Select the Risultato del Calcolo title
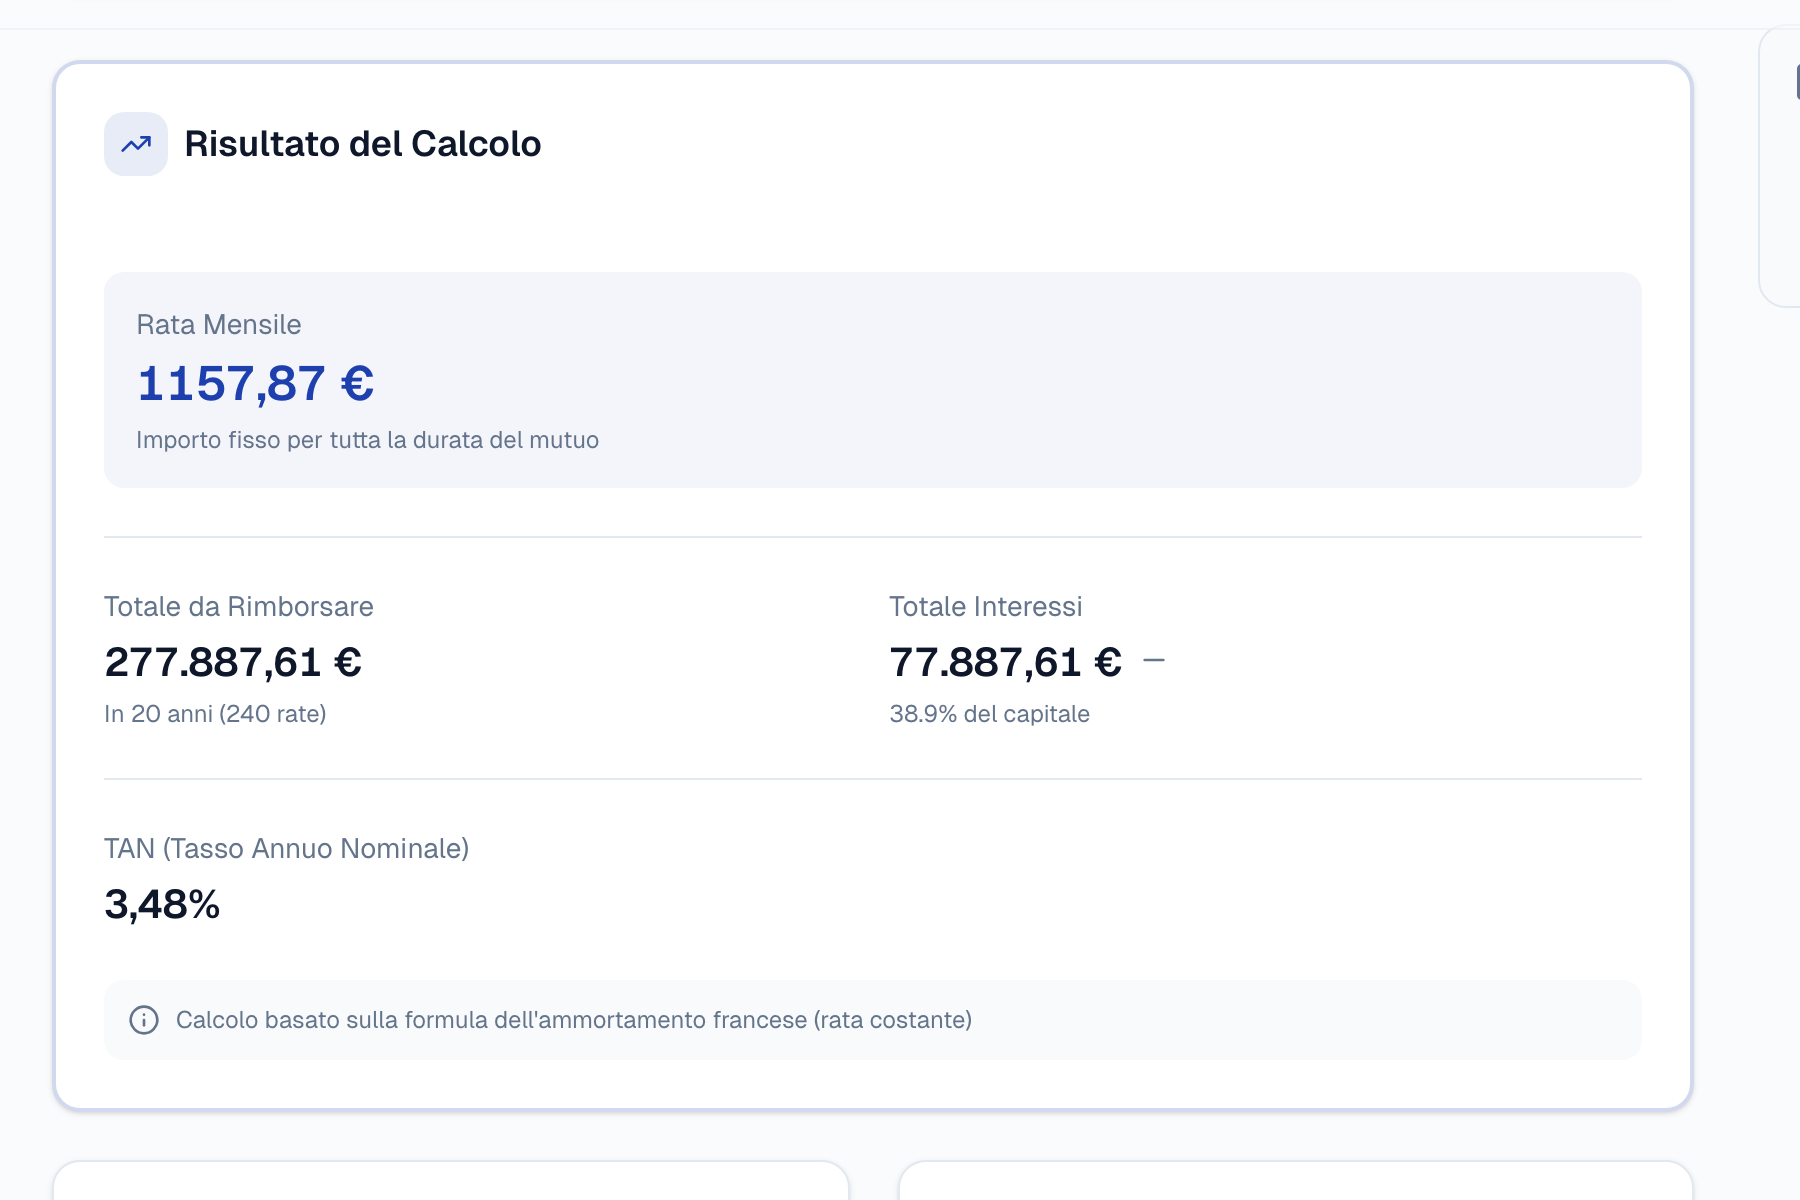This screenshot has height=1200, width=1800. 362,144
